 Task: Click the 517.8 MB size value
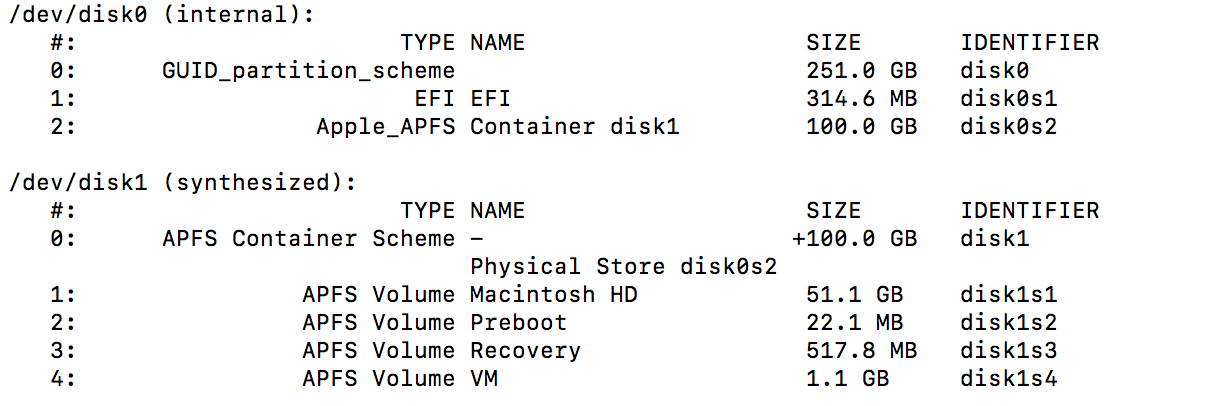[861, 351]
